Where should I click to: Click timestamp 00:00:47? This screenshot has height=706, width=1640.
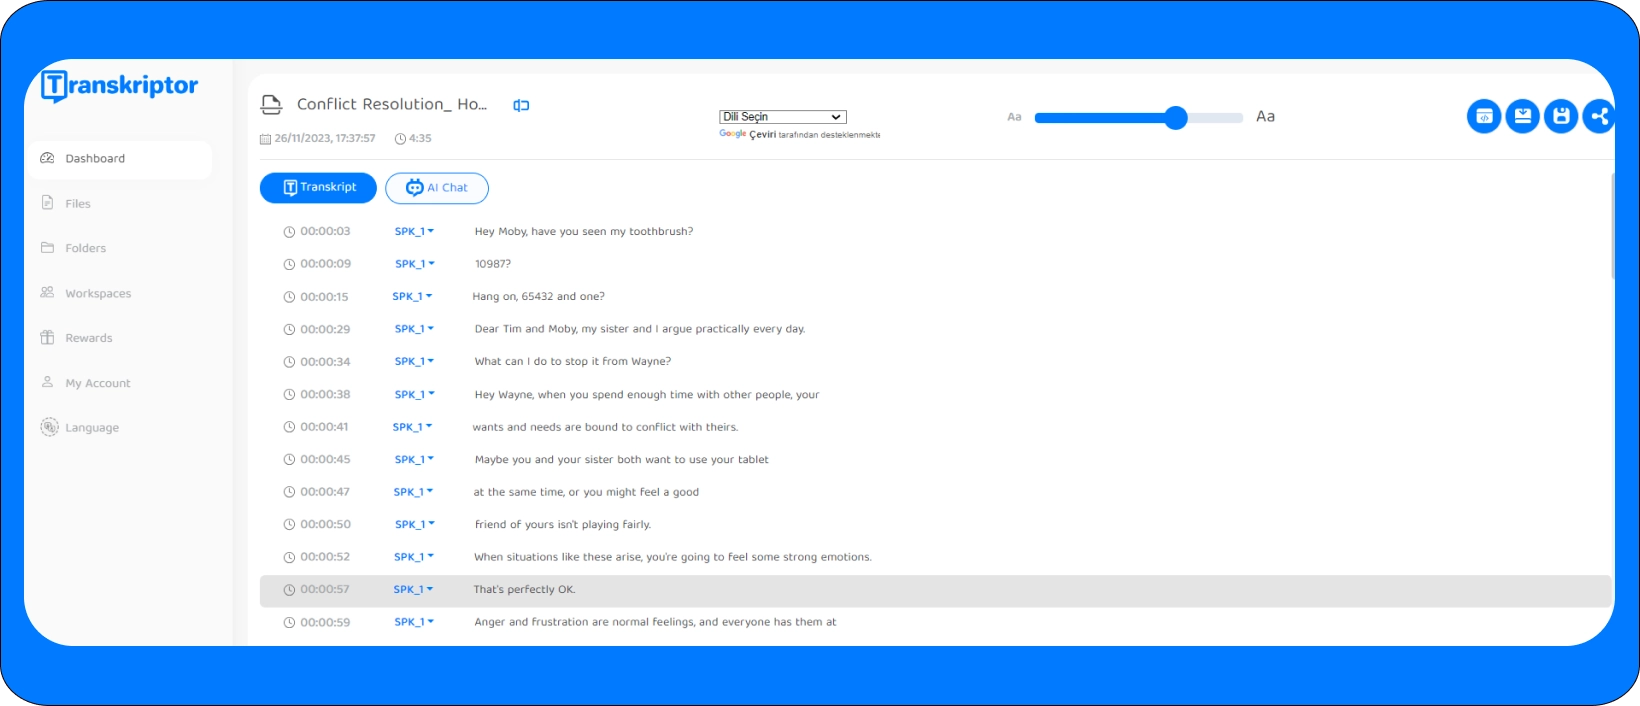(x=317, y=492)
